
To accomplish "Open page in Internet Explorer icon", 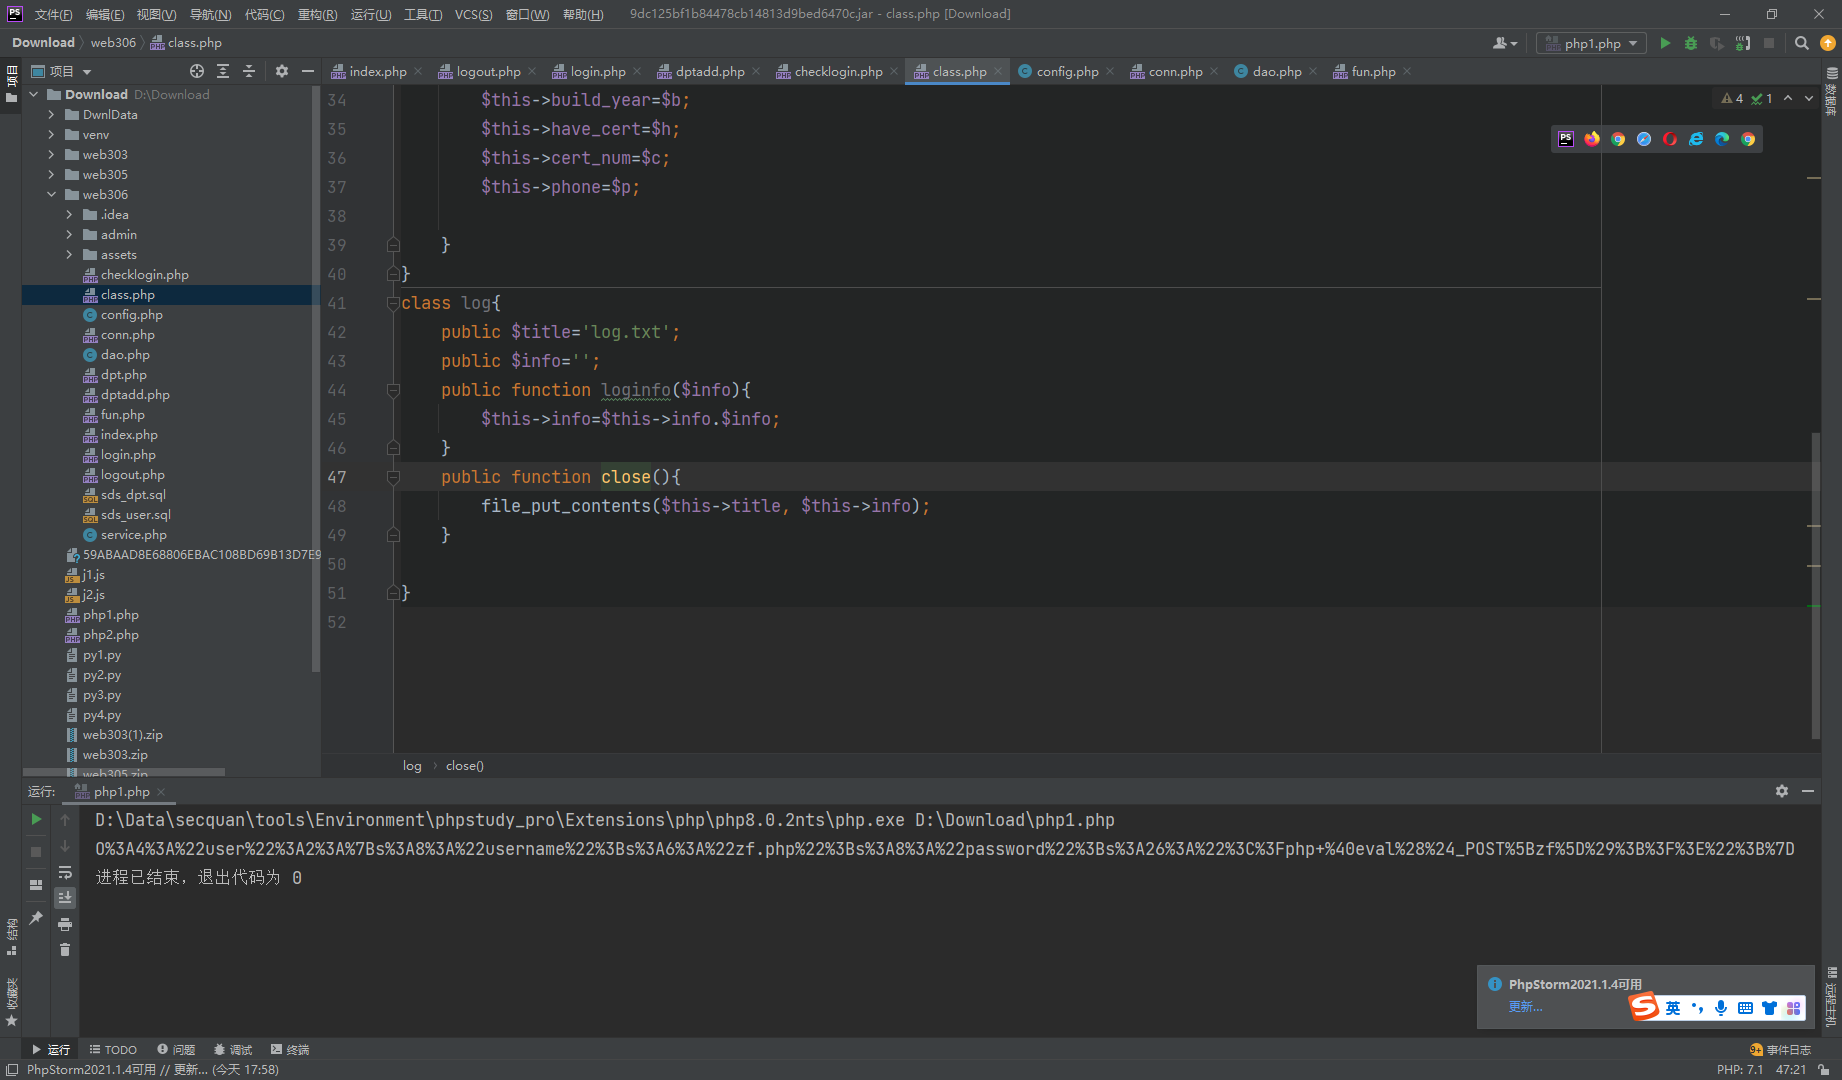I will click(1696, 139).
